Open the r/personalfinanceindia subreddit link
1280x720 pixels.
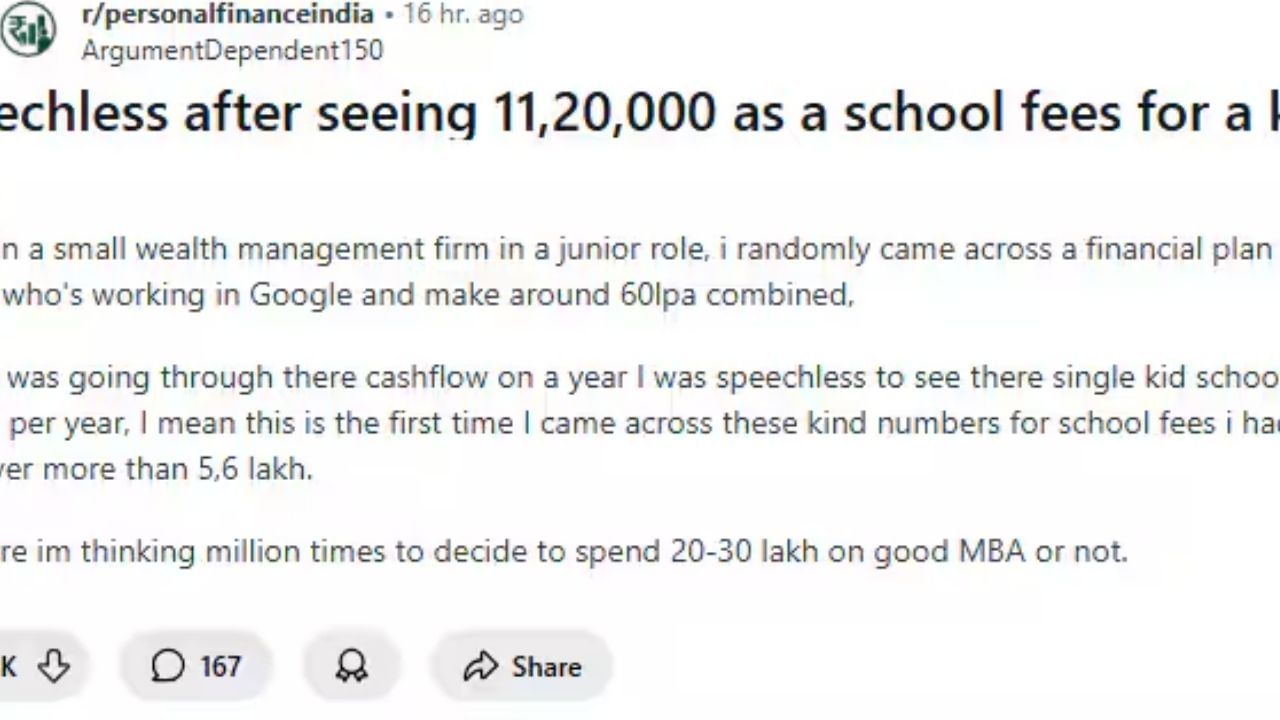point(227,15)
